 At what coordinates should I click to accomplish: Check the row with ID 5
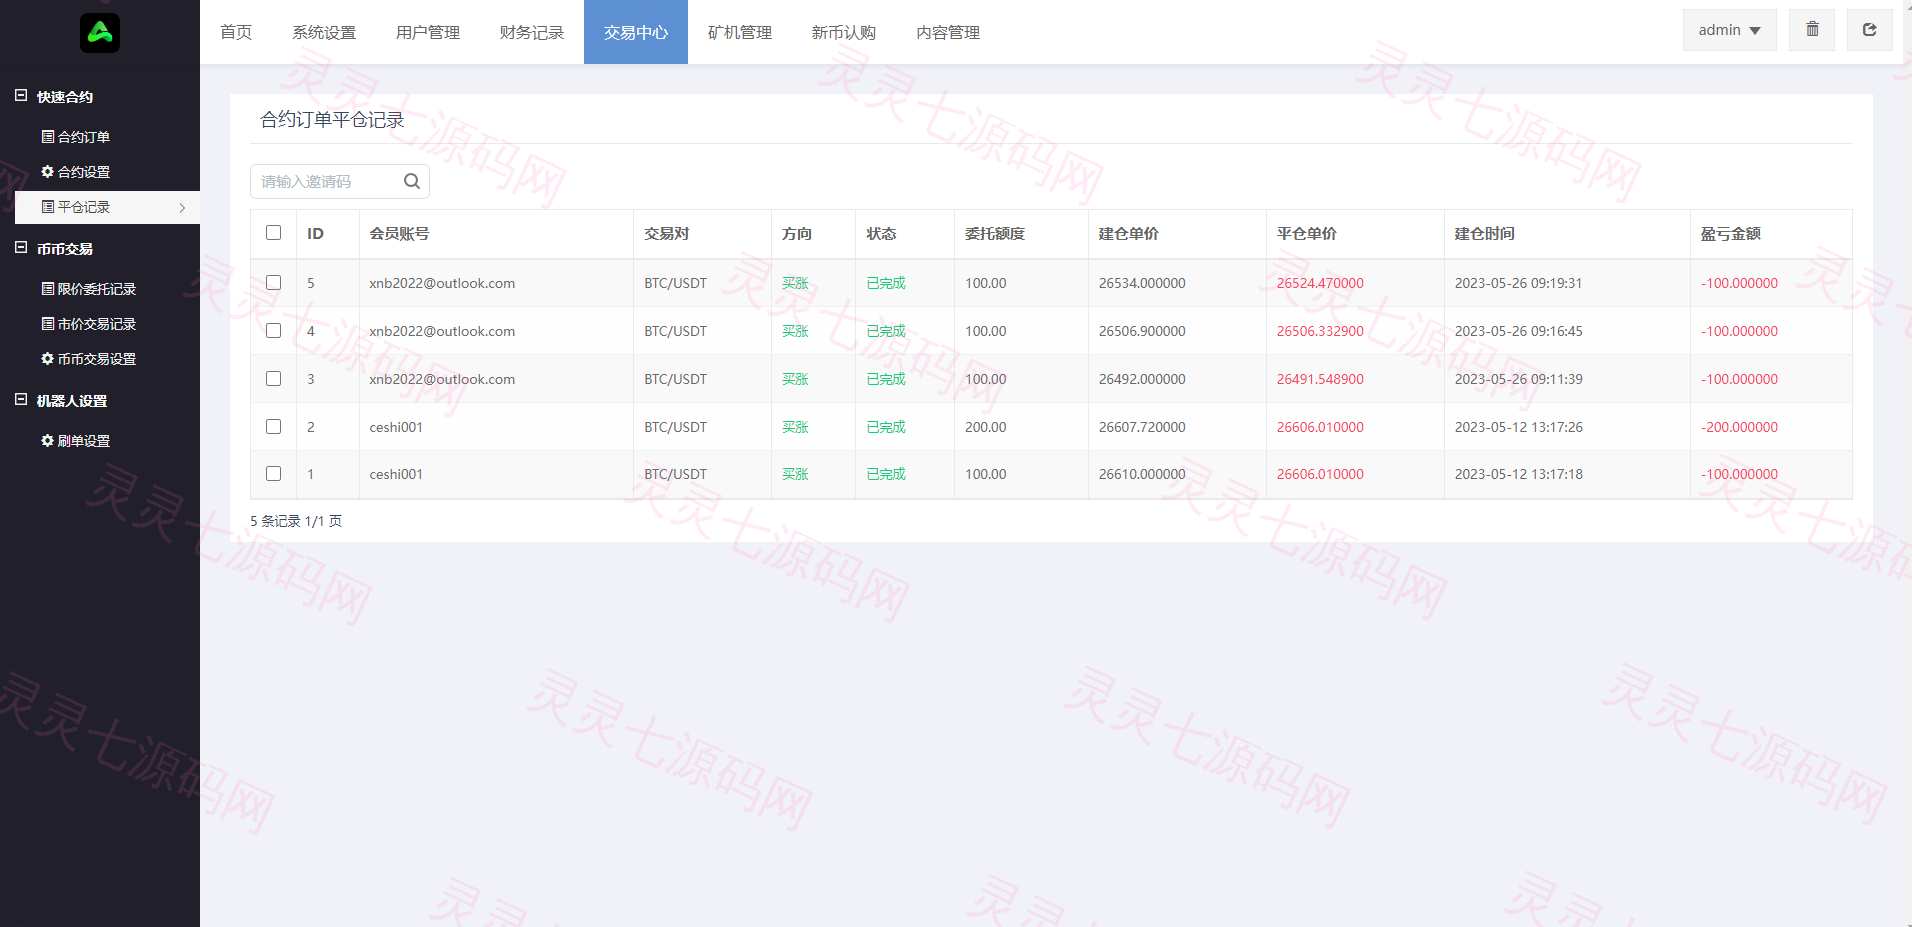273,283
